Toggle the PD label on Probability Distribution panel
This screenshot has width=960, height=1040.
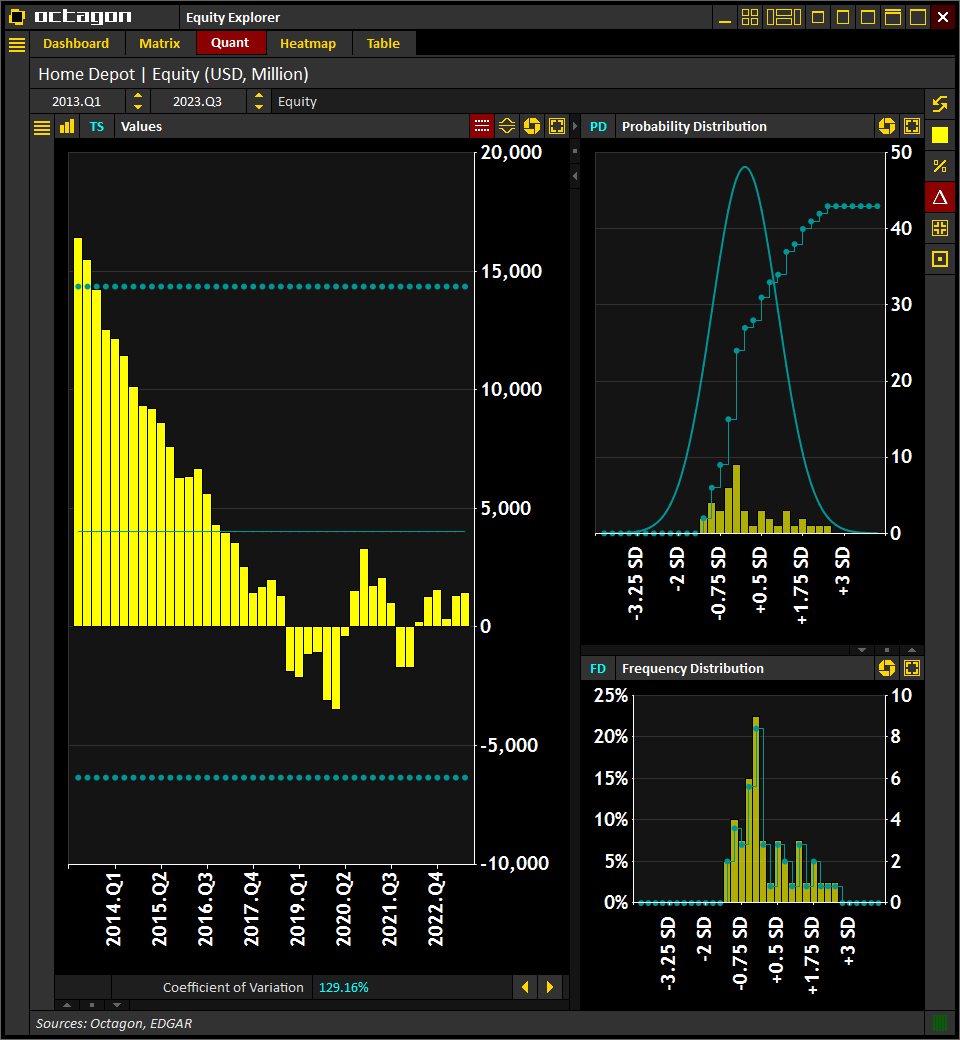pos(598,126)
